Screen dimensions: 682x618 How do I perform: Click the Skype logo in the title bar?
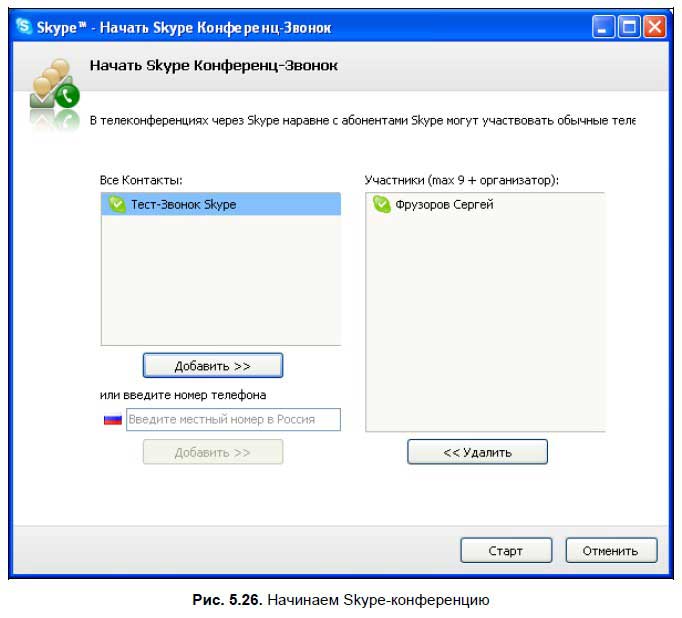(x=25, y=26)
